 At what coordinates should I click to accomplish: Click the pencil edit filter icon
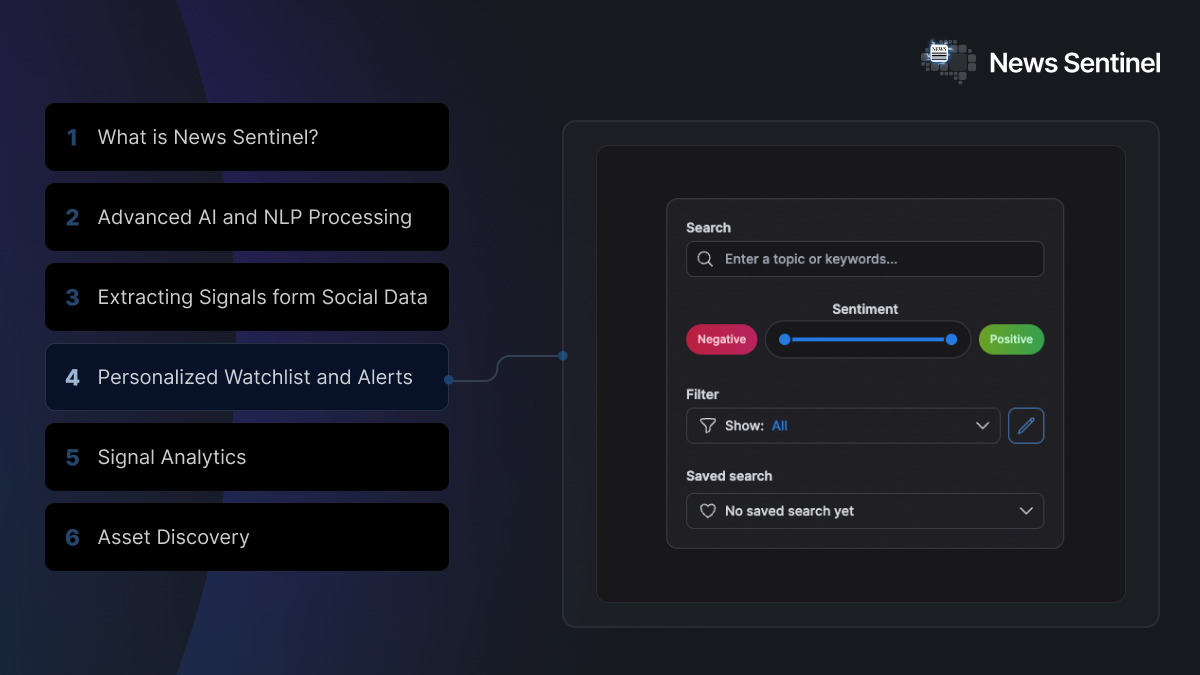[1026, 426]
